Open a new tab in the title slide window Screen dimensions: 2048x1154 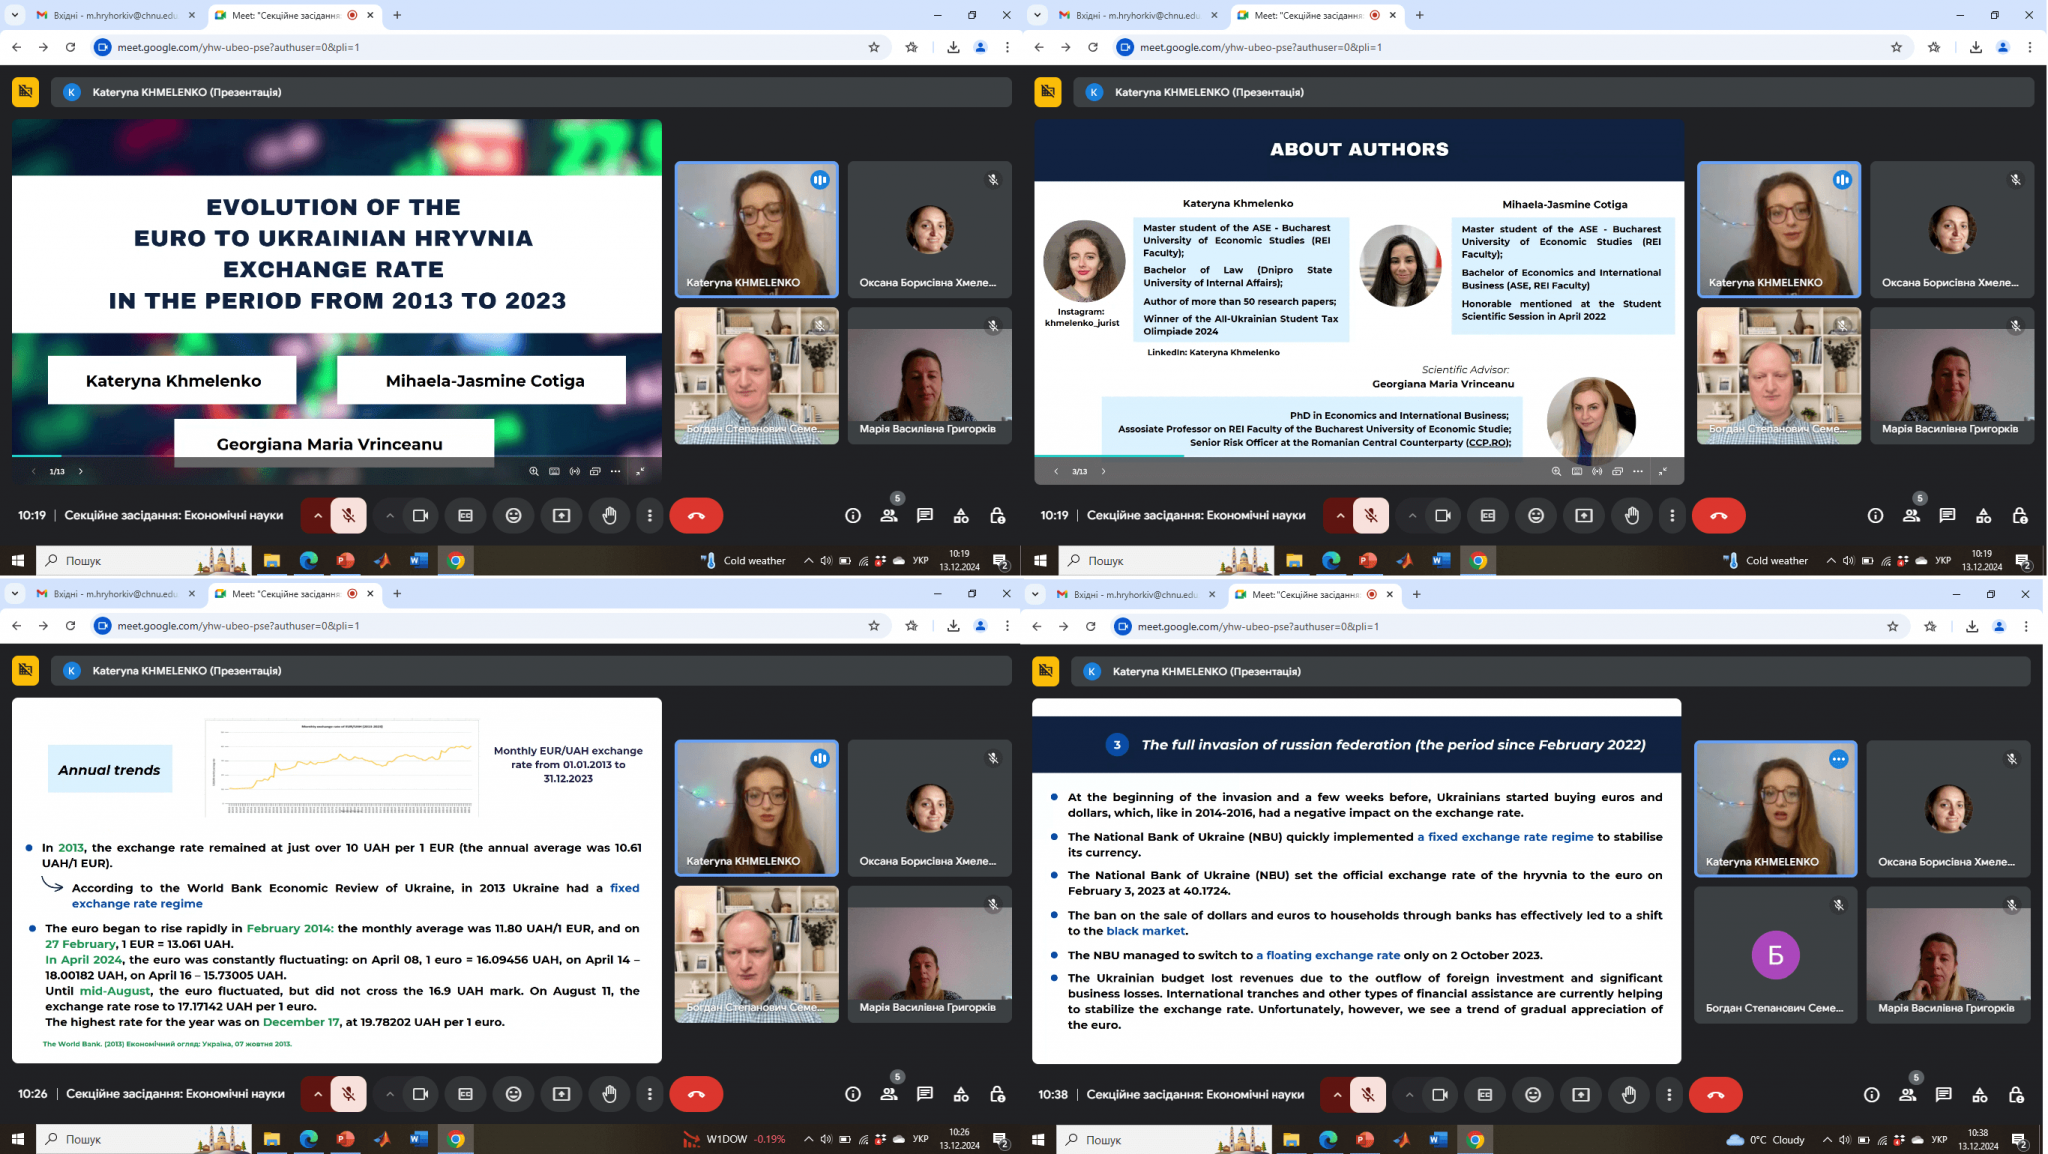point(397,15)
